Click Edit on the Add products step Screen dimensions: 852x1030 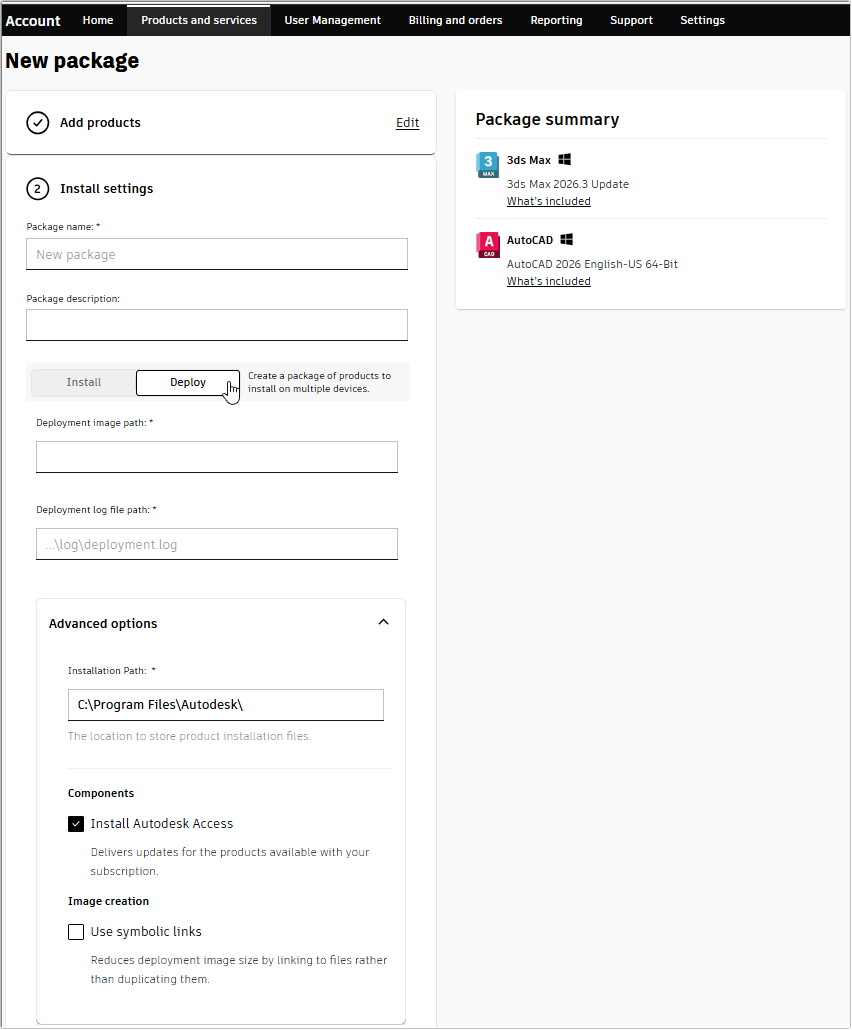pyautogui.click(x=407, y=122)
